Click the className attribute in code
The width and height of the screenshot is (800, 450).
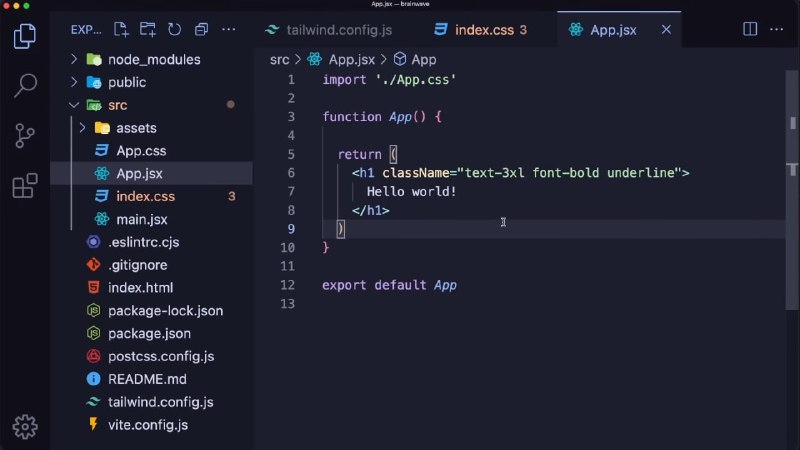click(x=415, y=172)
